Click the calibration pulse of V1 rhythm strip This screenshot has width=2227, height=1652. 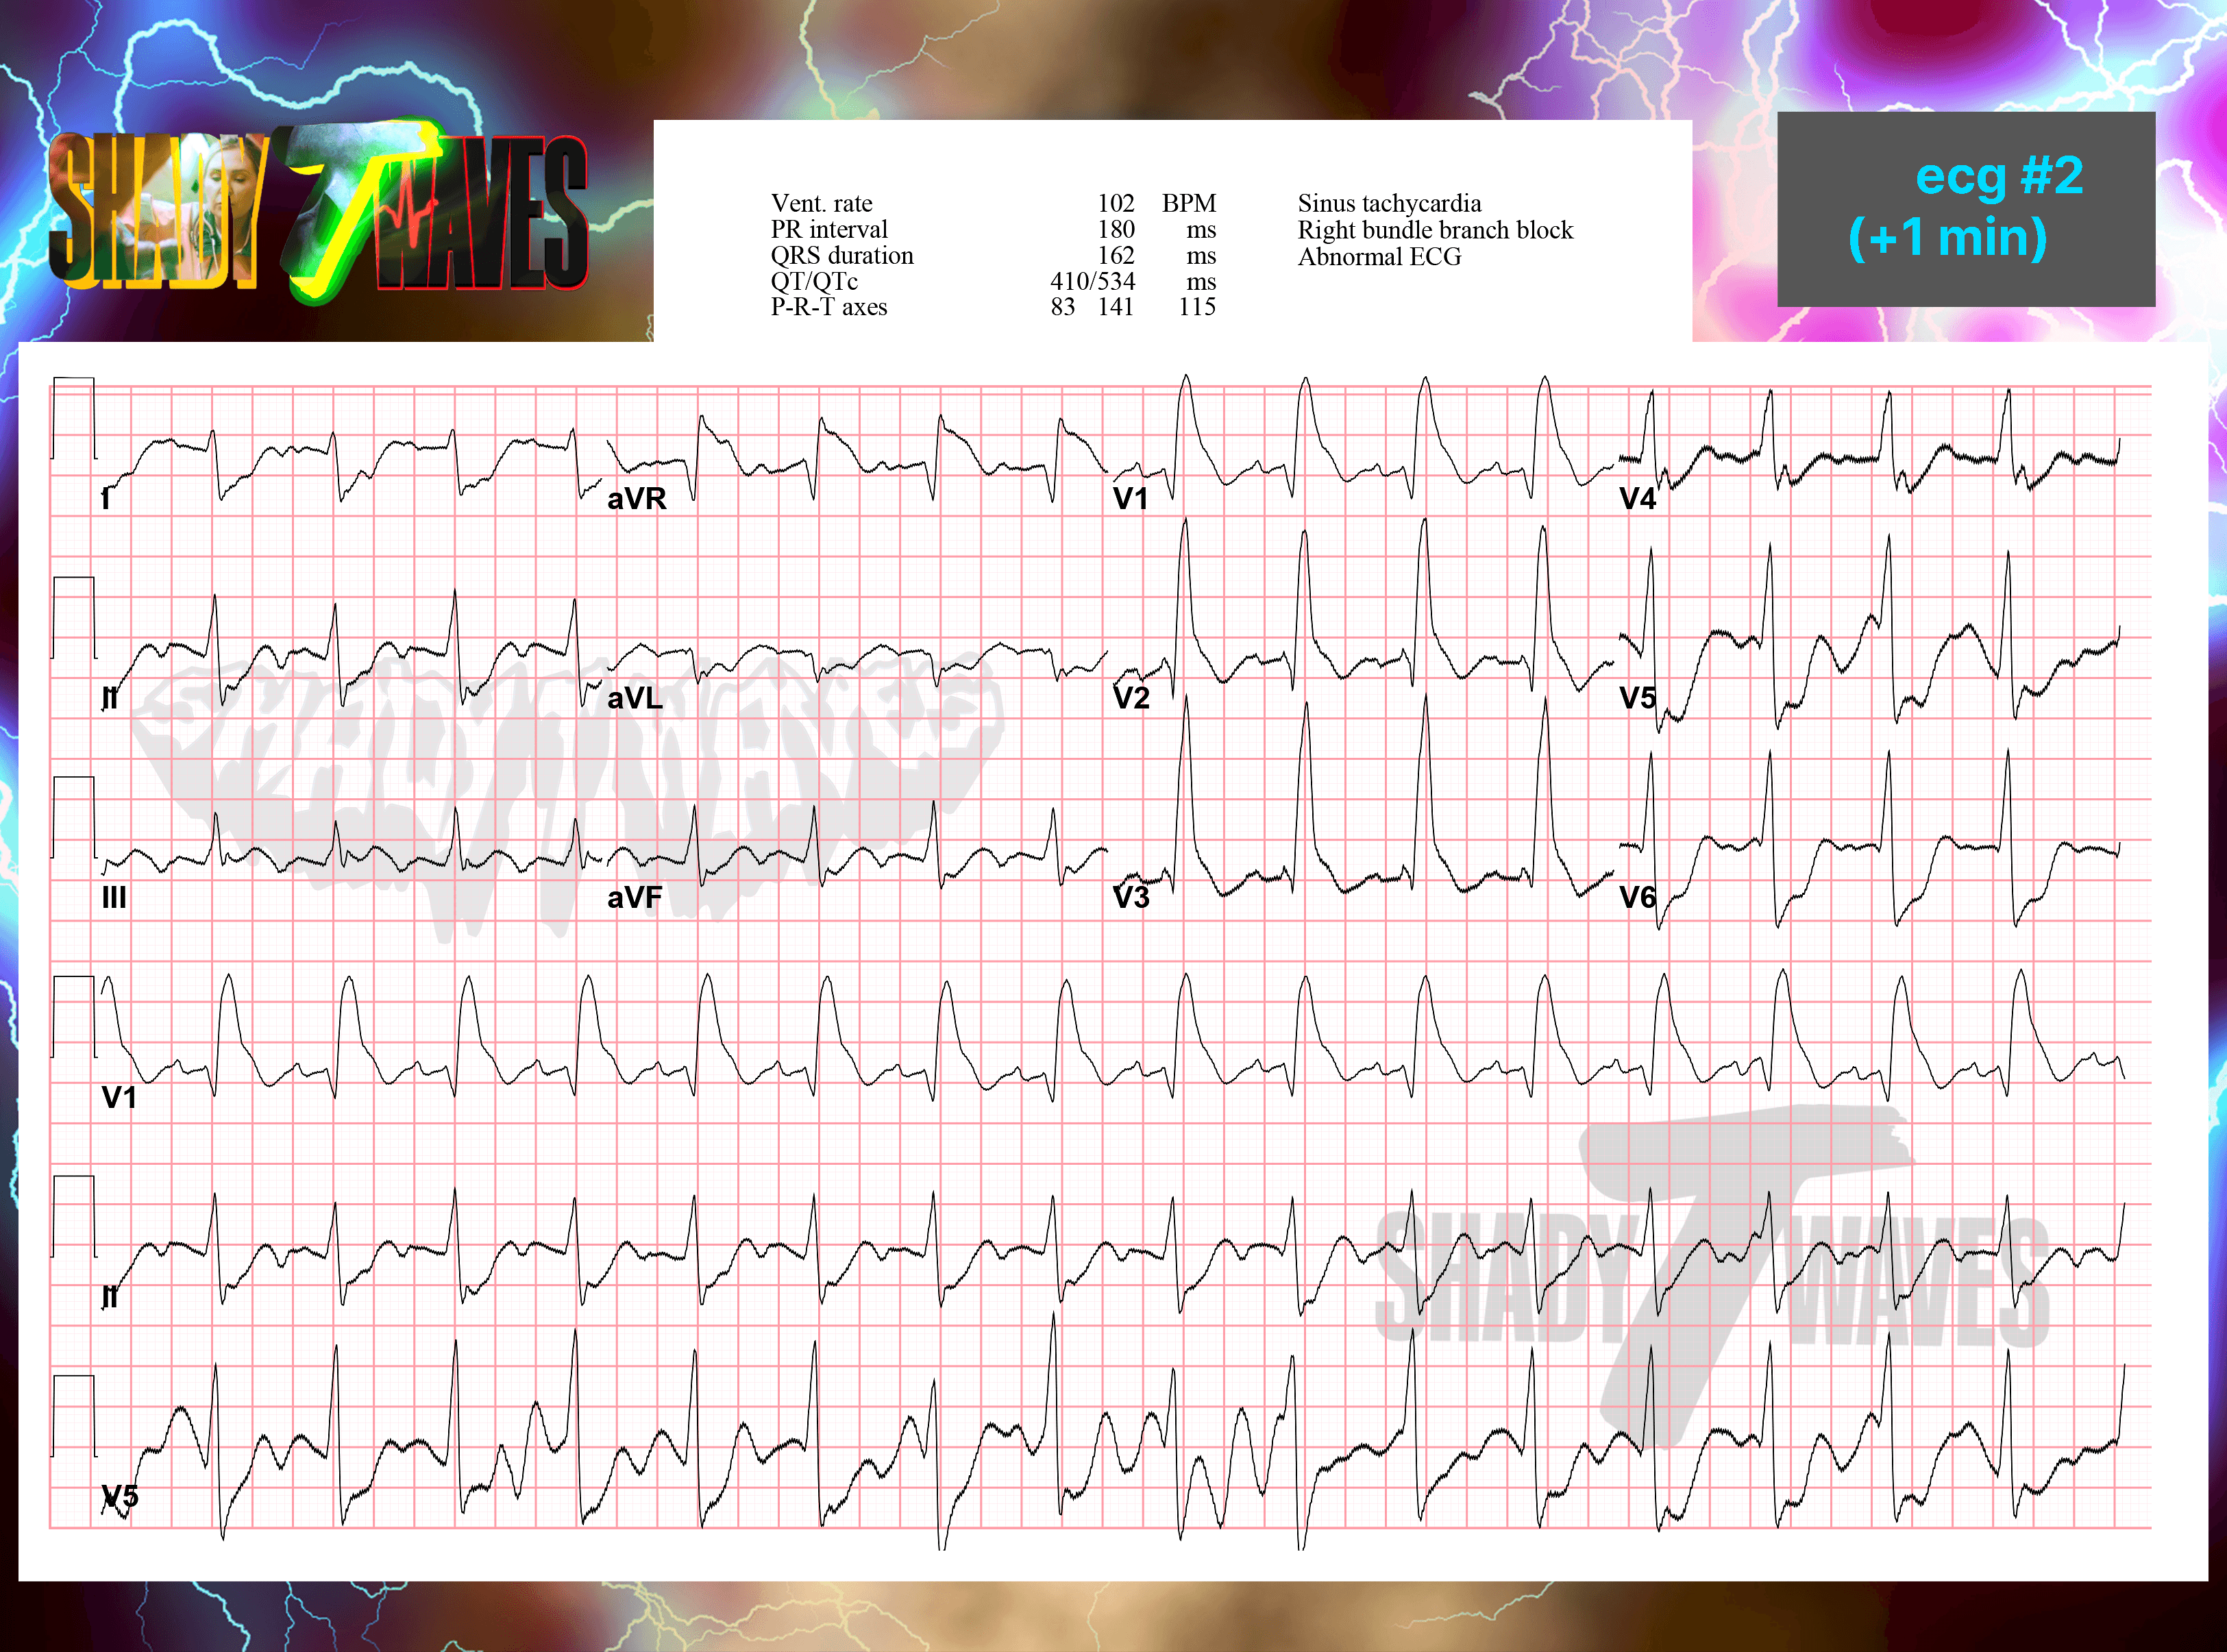(x=74, y=1016)
